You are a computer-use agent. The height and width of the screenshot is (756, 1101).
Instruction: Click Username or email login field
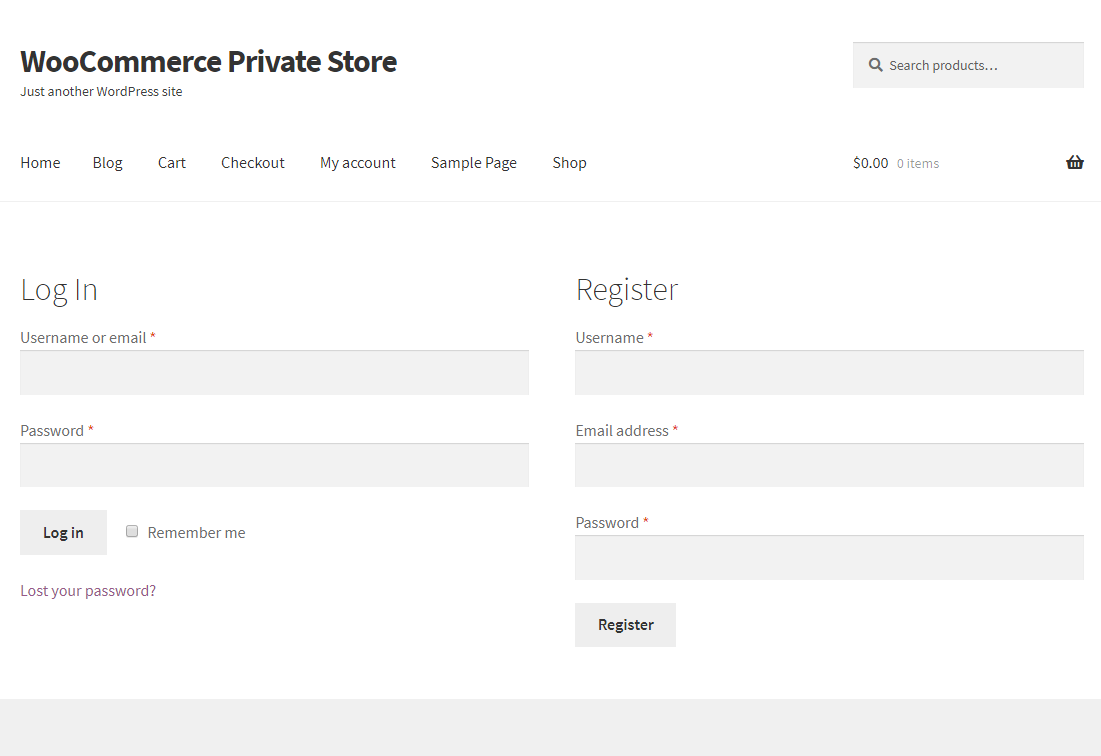click(274, 373)
